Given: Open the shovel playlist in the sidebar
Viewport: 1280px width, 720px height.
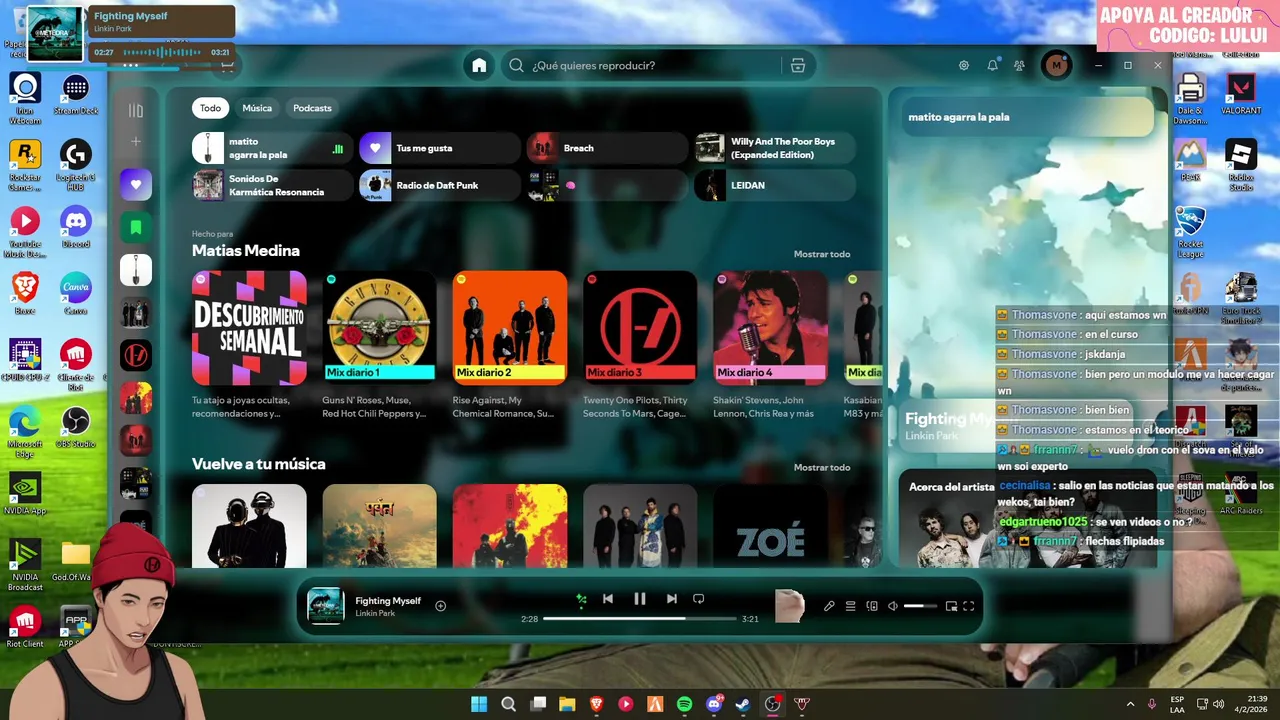Looking at the screenshot, I should [x=136, y=270].
